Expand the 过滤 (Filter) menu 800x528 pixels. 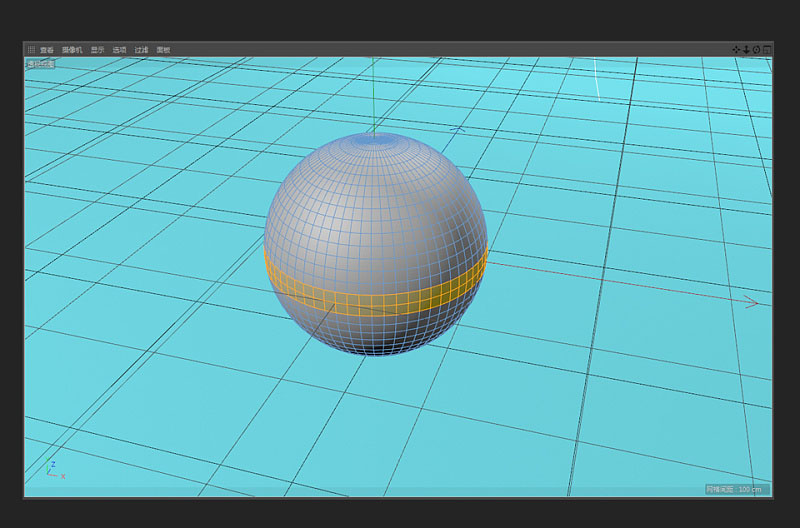(141, 49)
